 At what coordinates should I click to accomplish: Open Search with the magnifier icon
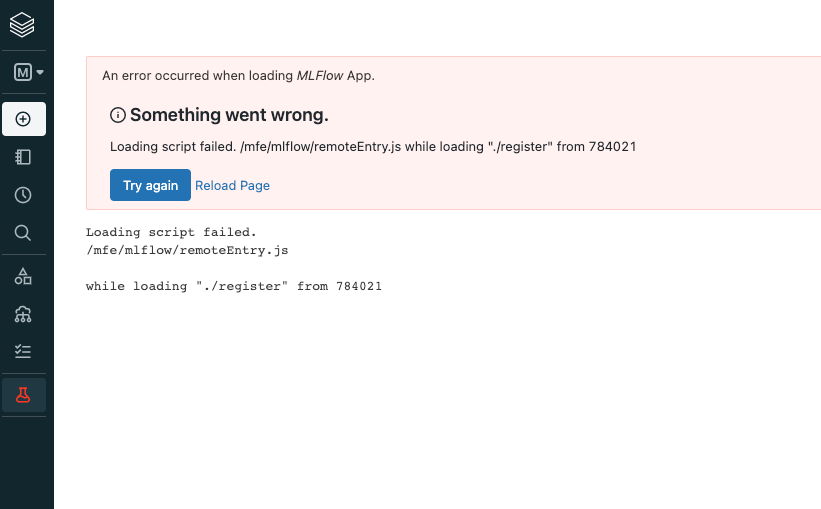point(24,233)
